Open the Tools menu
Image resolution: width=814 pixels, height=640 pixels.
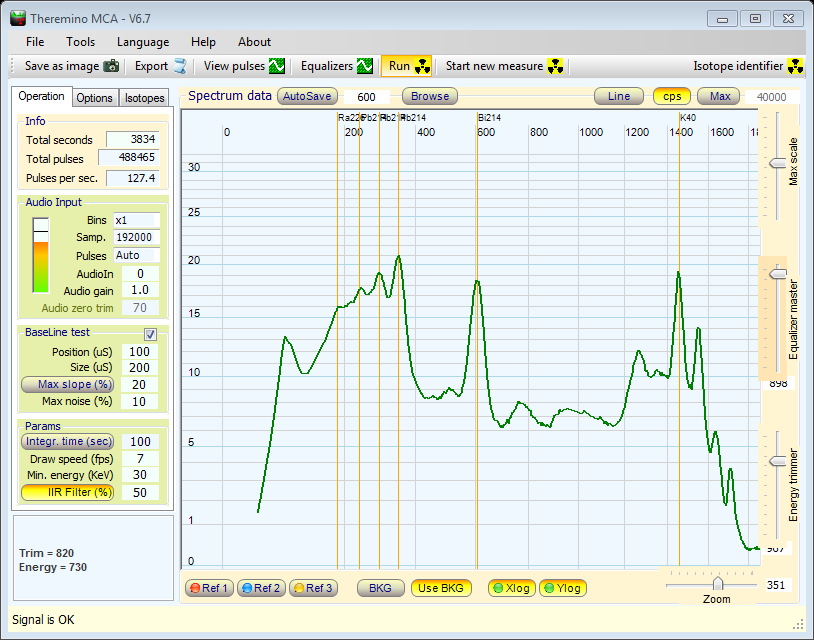tap(81, 42)
